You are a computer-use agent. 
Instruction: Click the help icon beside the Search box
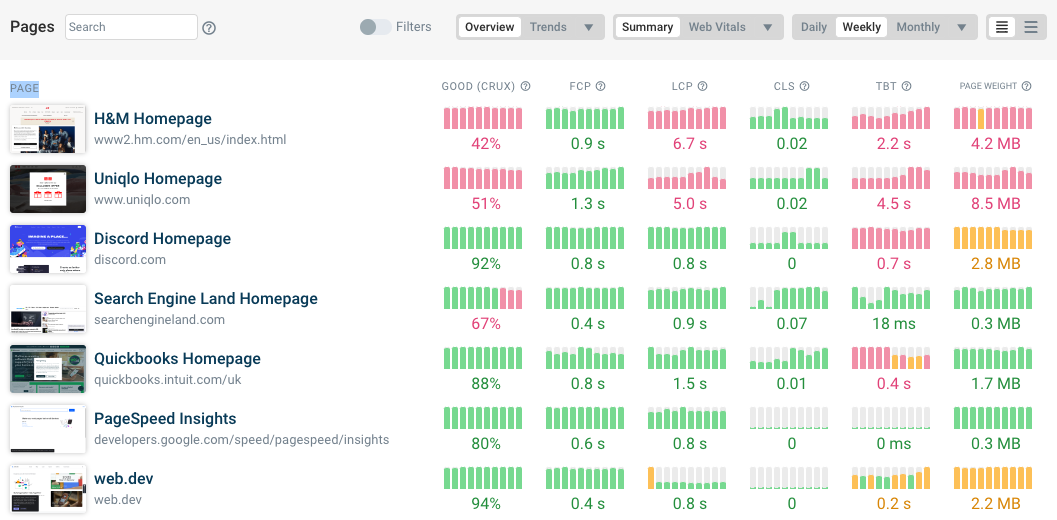pos(209,28)
